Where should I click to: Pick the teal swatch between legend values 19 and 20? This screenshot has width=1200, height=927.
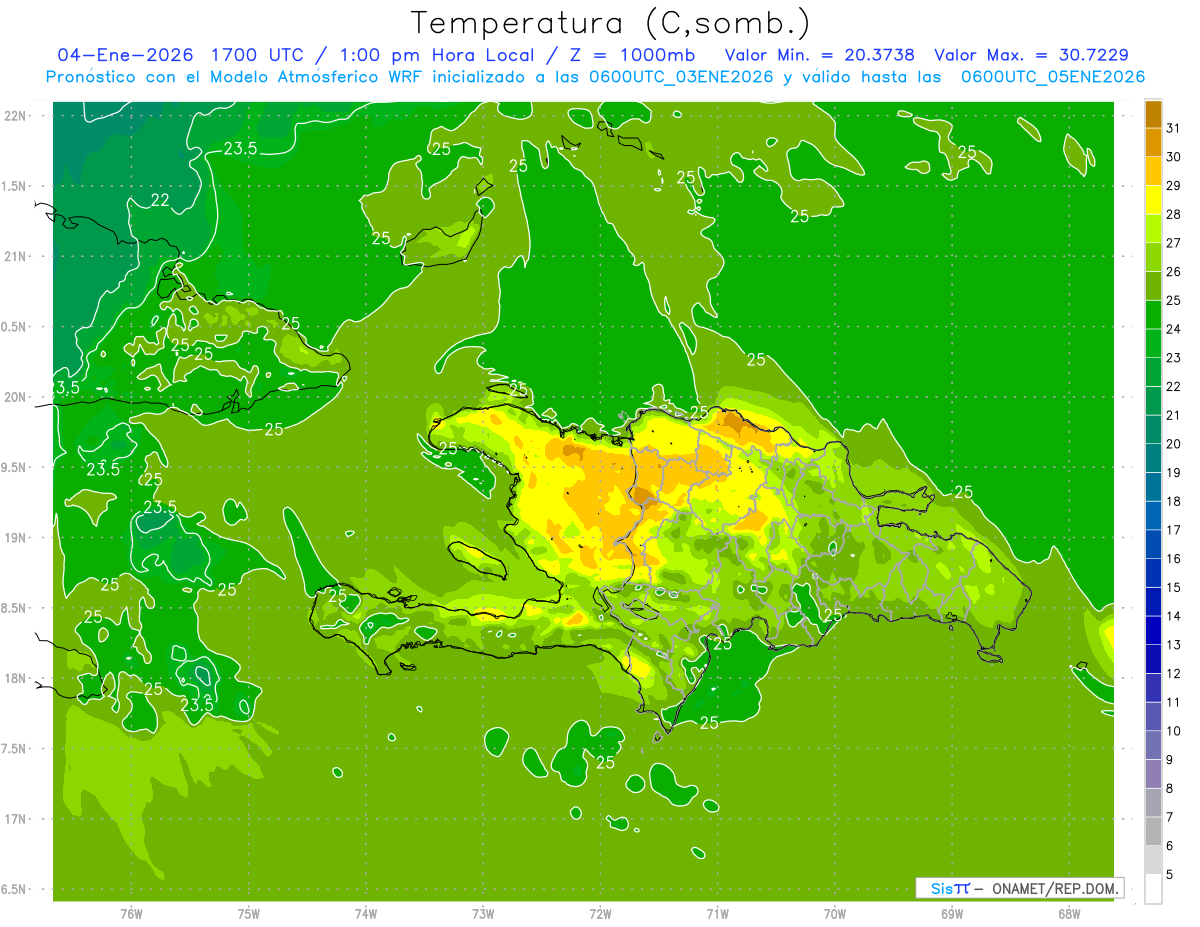click(1154, 458)
